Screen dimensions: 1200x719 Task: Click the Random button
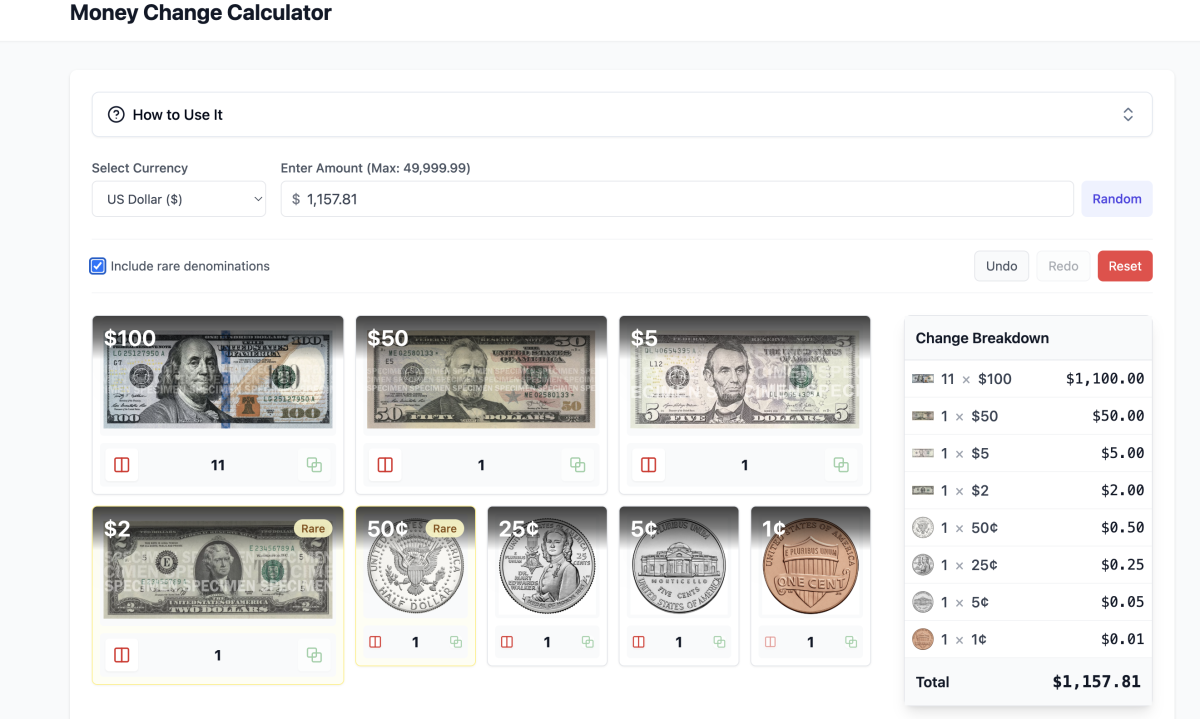[1116, 198]
